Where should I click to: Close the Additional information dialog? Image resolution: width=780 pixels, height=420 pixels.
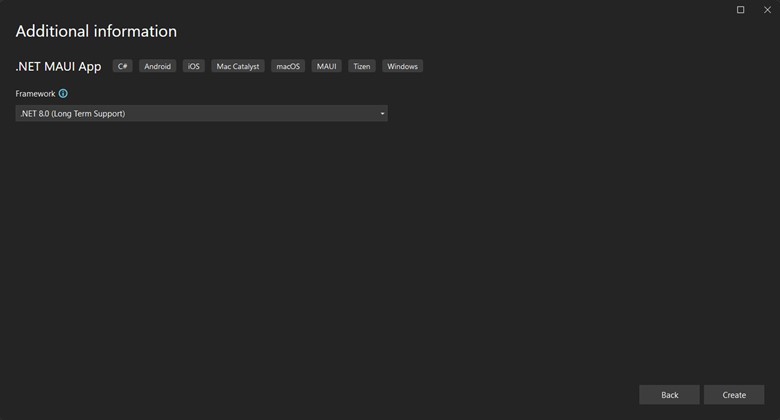coord(767,10)
